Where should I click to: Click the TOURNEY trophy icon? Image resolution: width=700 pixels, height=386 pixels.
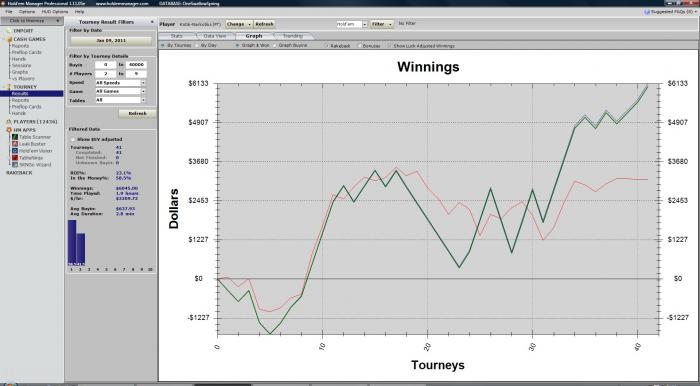(9, 87)
